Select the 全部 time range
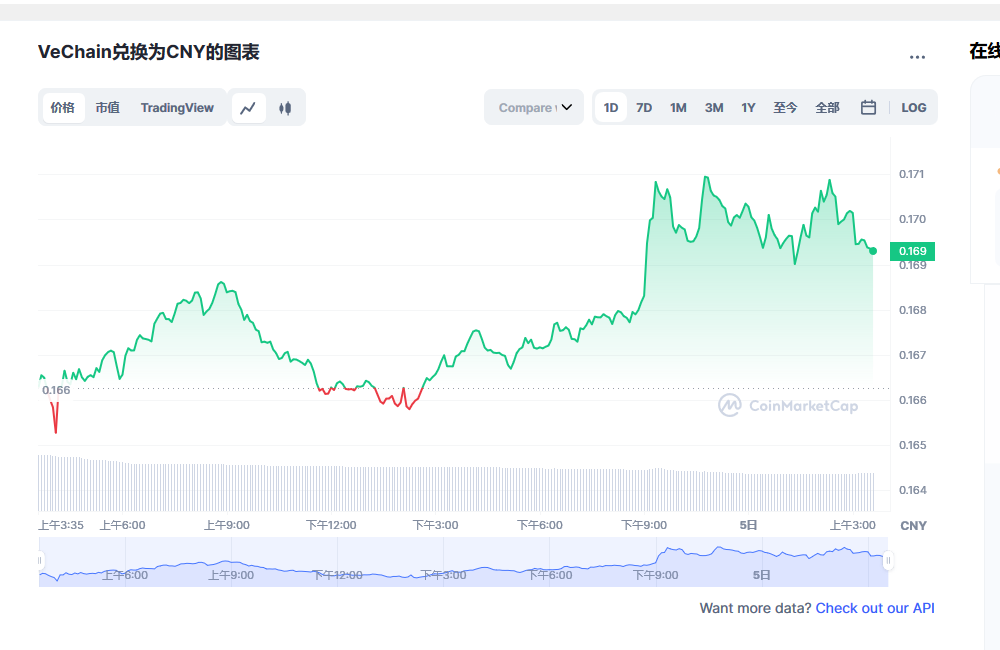1000x650 pixels. [827, 107]
